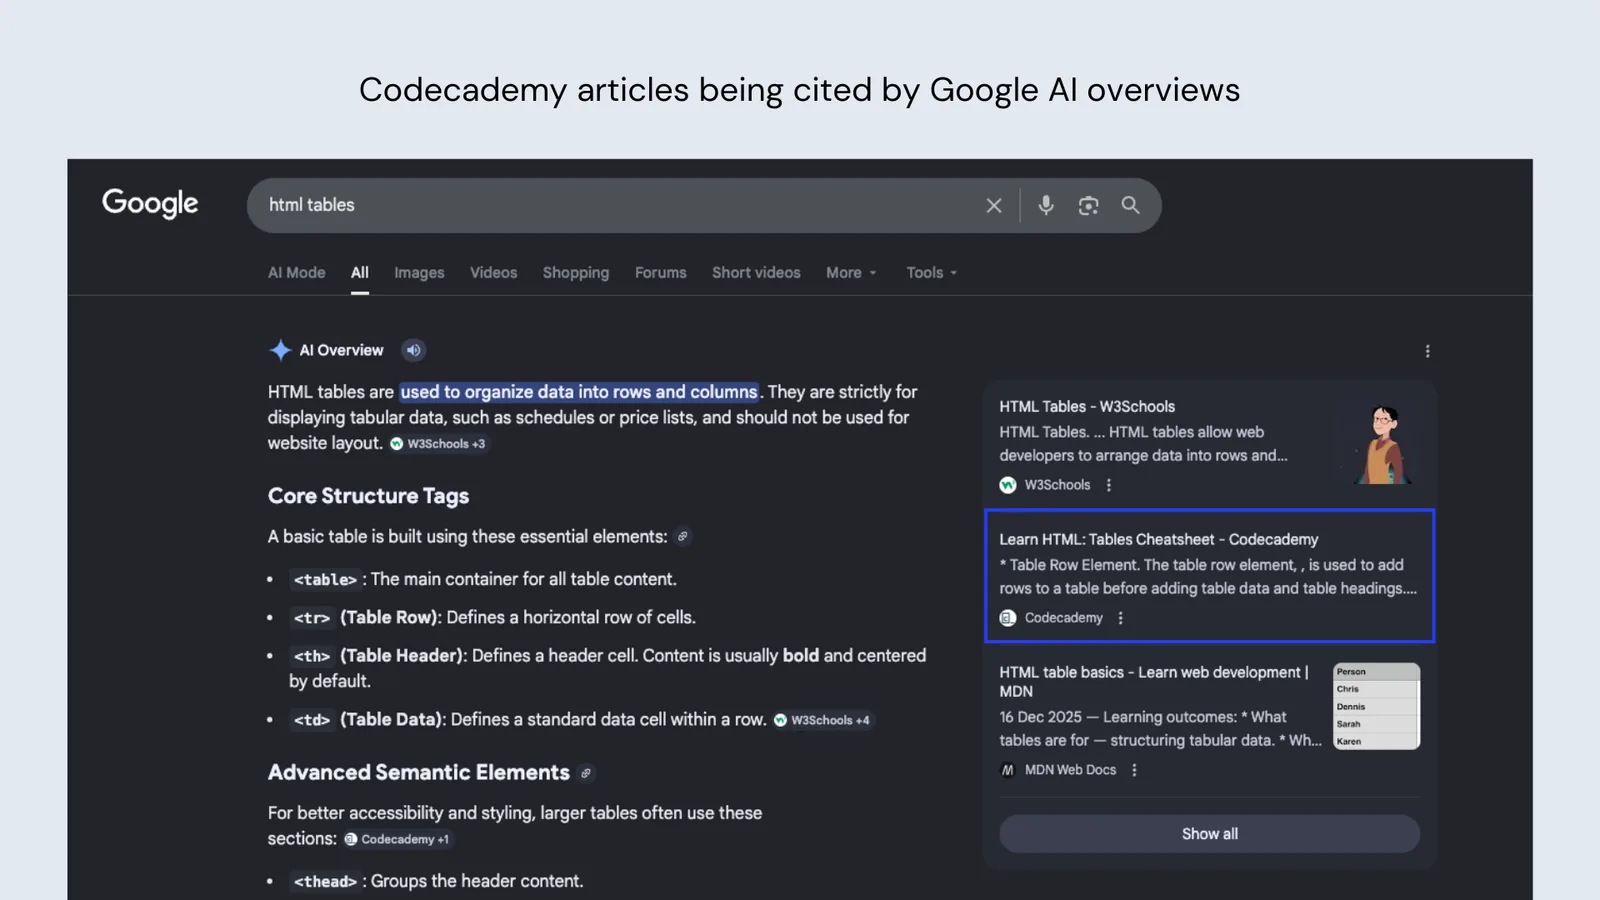Open the AI Overview three-dot options menu
1600x900 pixels.
pyautogui.click(x=1428, y=351)
